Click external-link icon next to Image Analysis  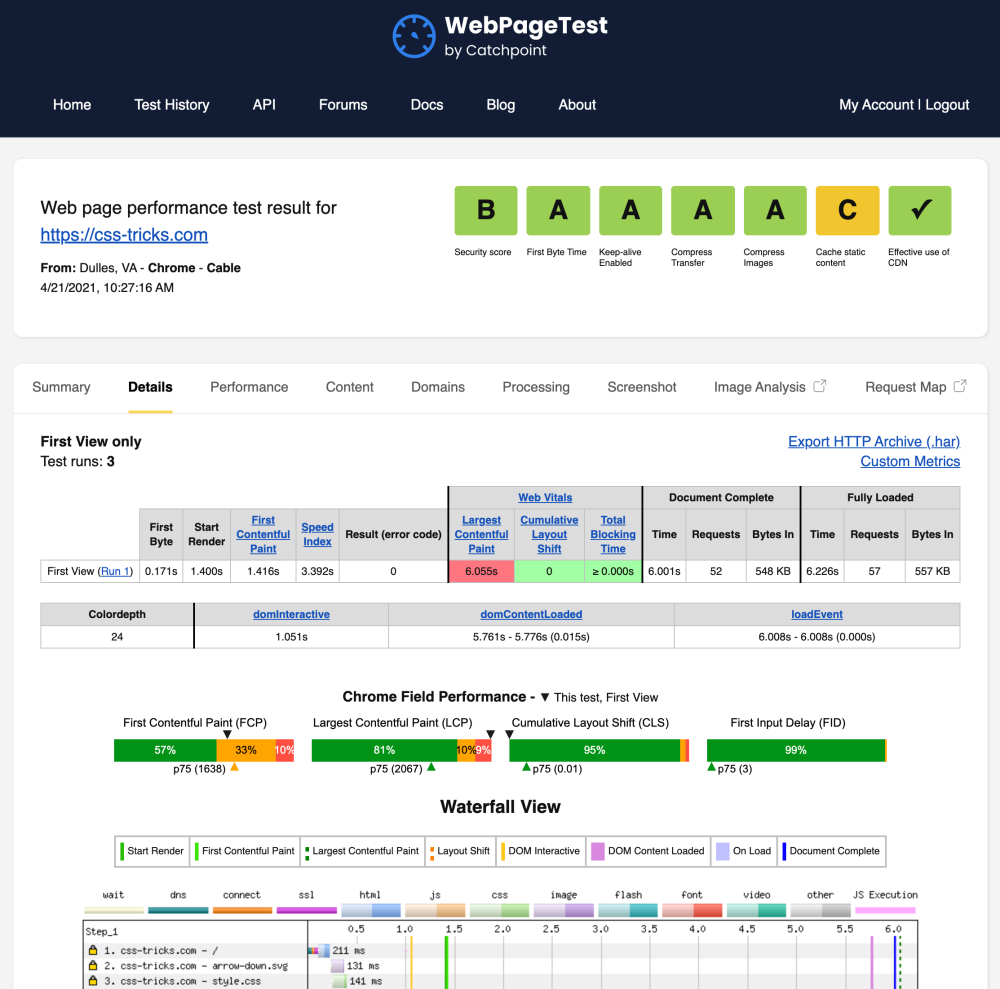point(820,386)
